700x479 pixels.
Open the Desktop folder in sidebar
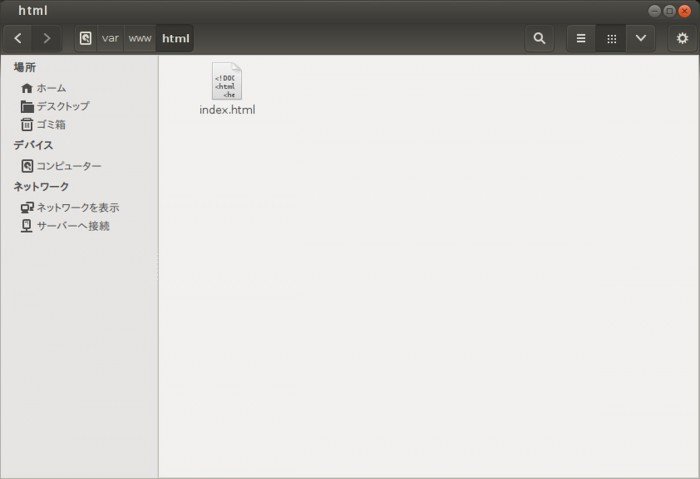coord(62,106)
